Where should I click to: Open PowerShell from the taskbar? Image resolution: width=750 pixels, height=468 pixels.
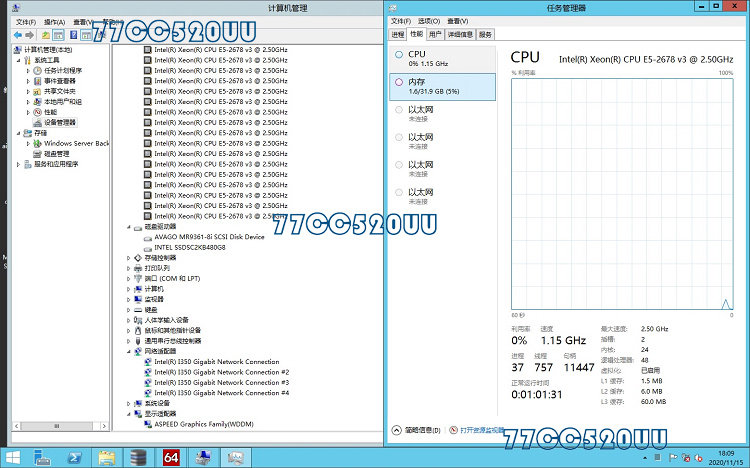[x=74, y=458]
